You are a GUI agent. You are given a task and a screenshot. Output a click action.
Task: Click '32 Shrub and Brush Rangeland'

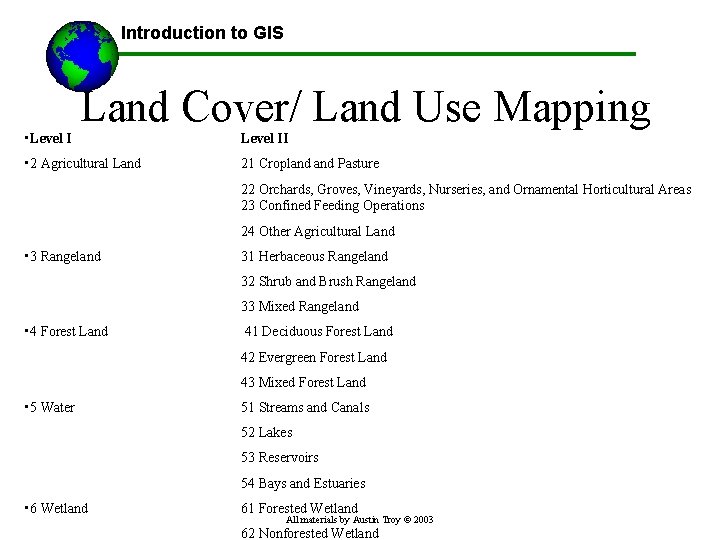[329, 281]
